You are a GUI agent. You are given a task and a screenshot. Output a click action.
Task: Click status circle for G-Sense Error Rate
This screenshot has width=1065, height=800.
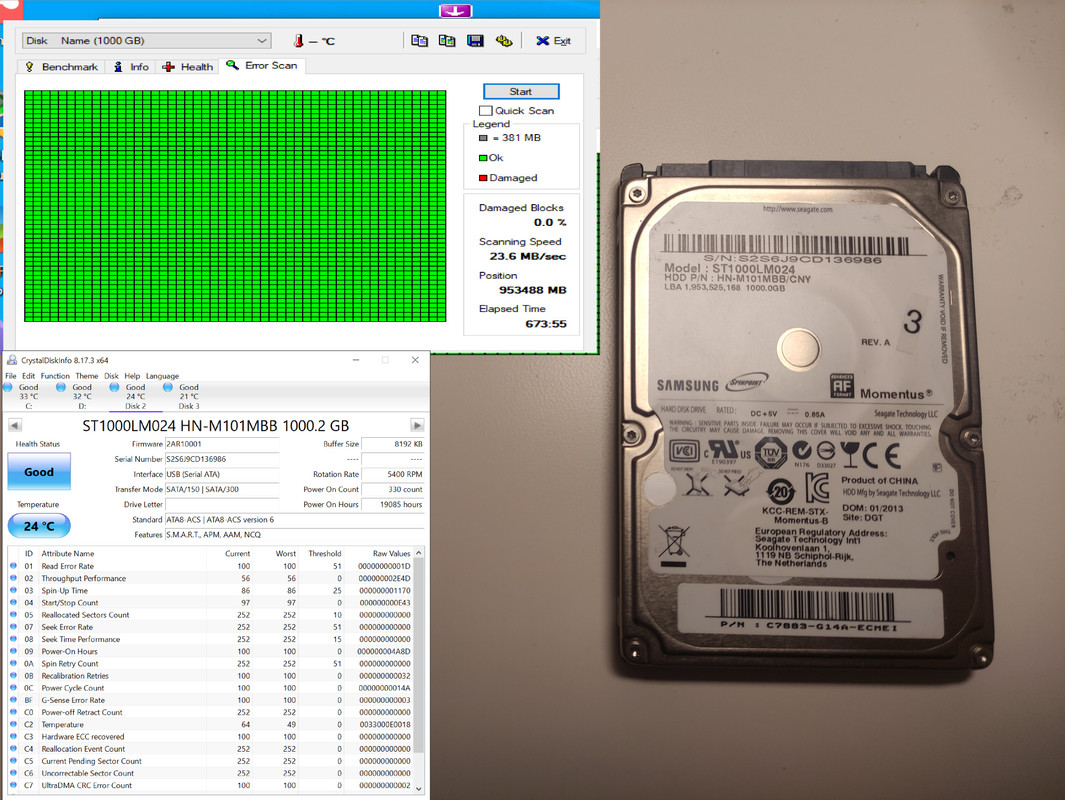pyautogui.click(x=14, y=700)
